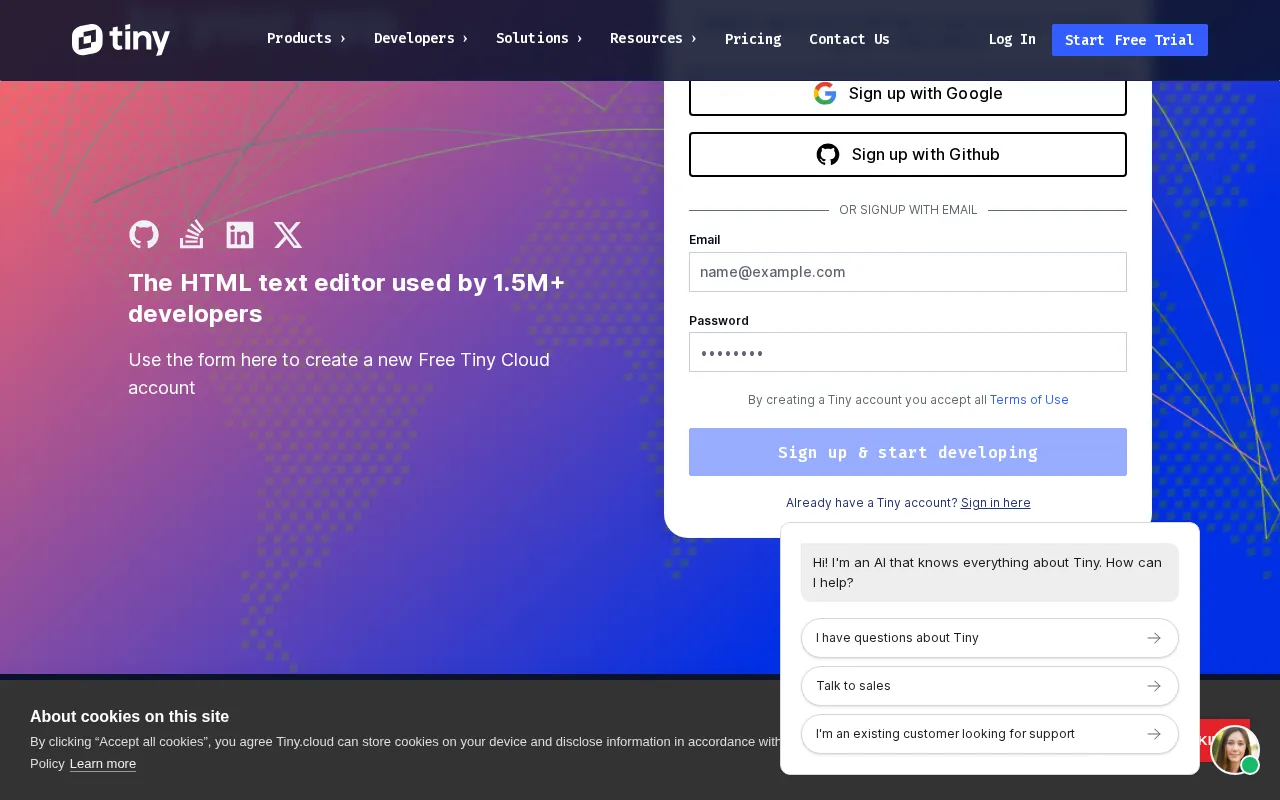Choose the Talk to sales option
This screenshot has height=800, width=1280.
pyautogui.click(x=990, y=686)
